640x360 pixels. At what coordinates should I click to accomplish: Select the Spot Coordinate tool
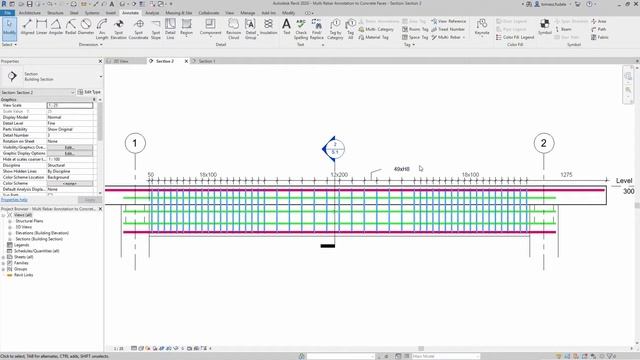[x=139, y=29]
